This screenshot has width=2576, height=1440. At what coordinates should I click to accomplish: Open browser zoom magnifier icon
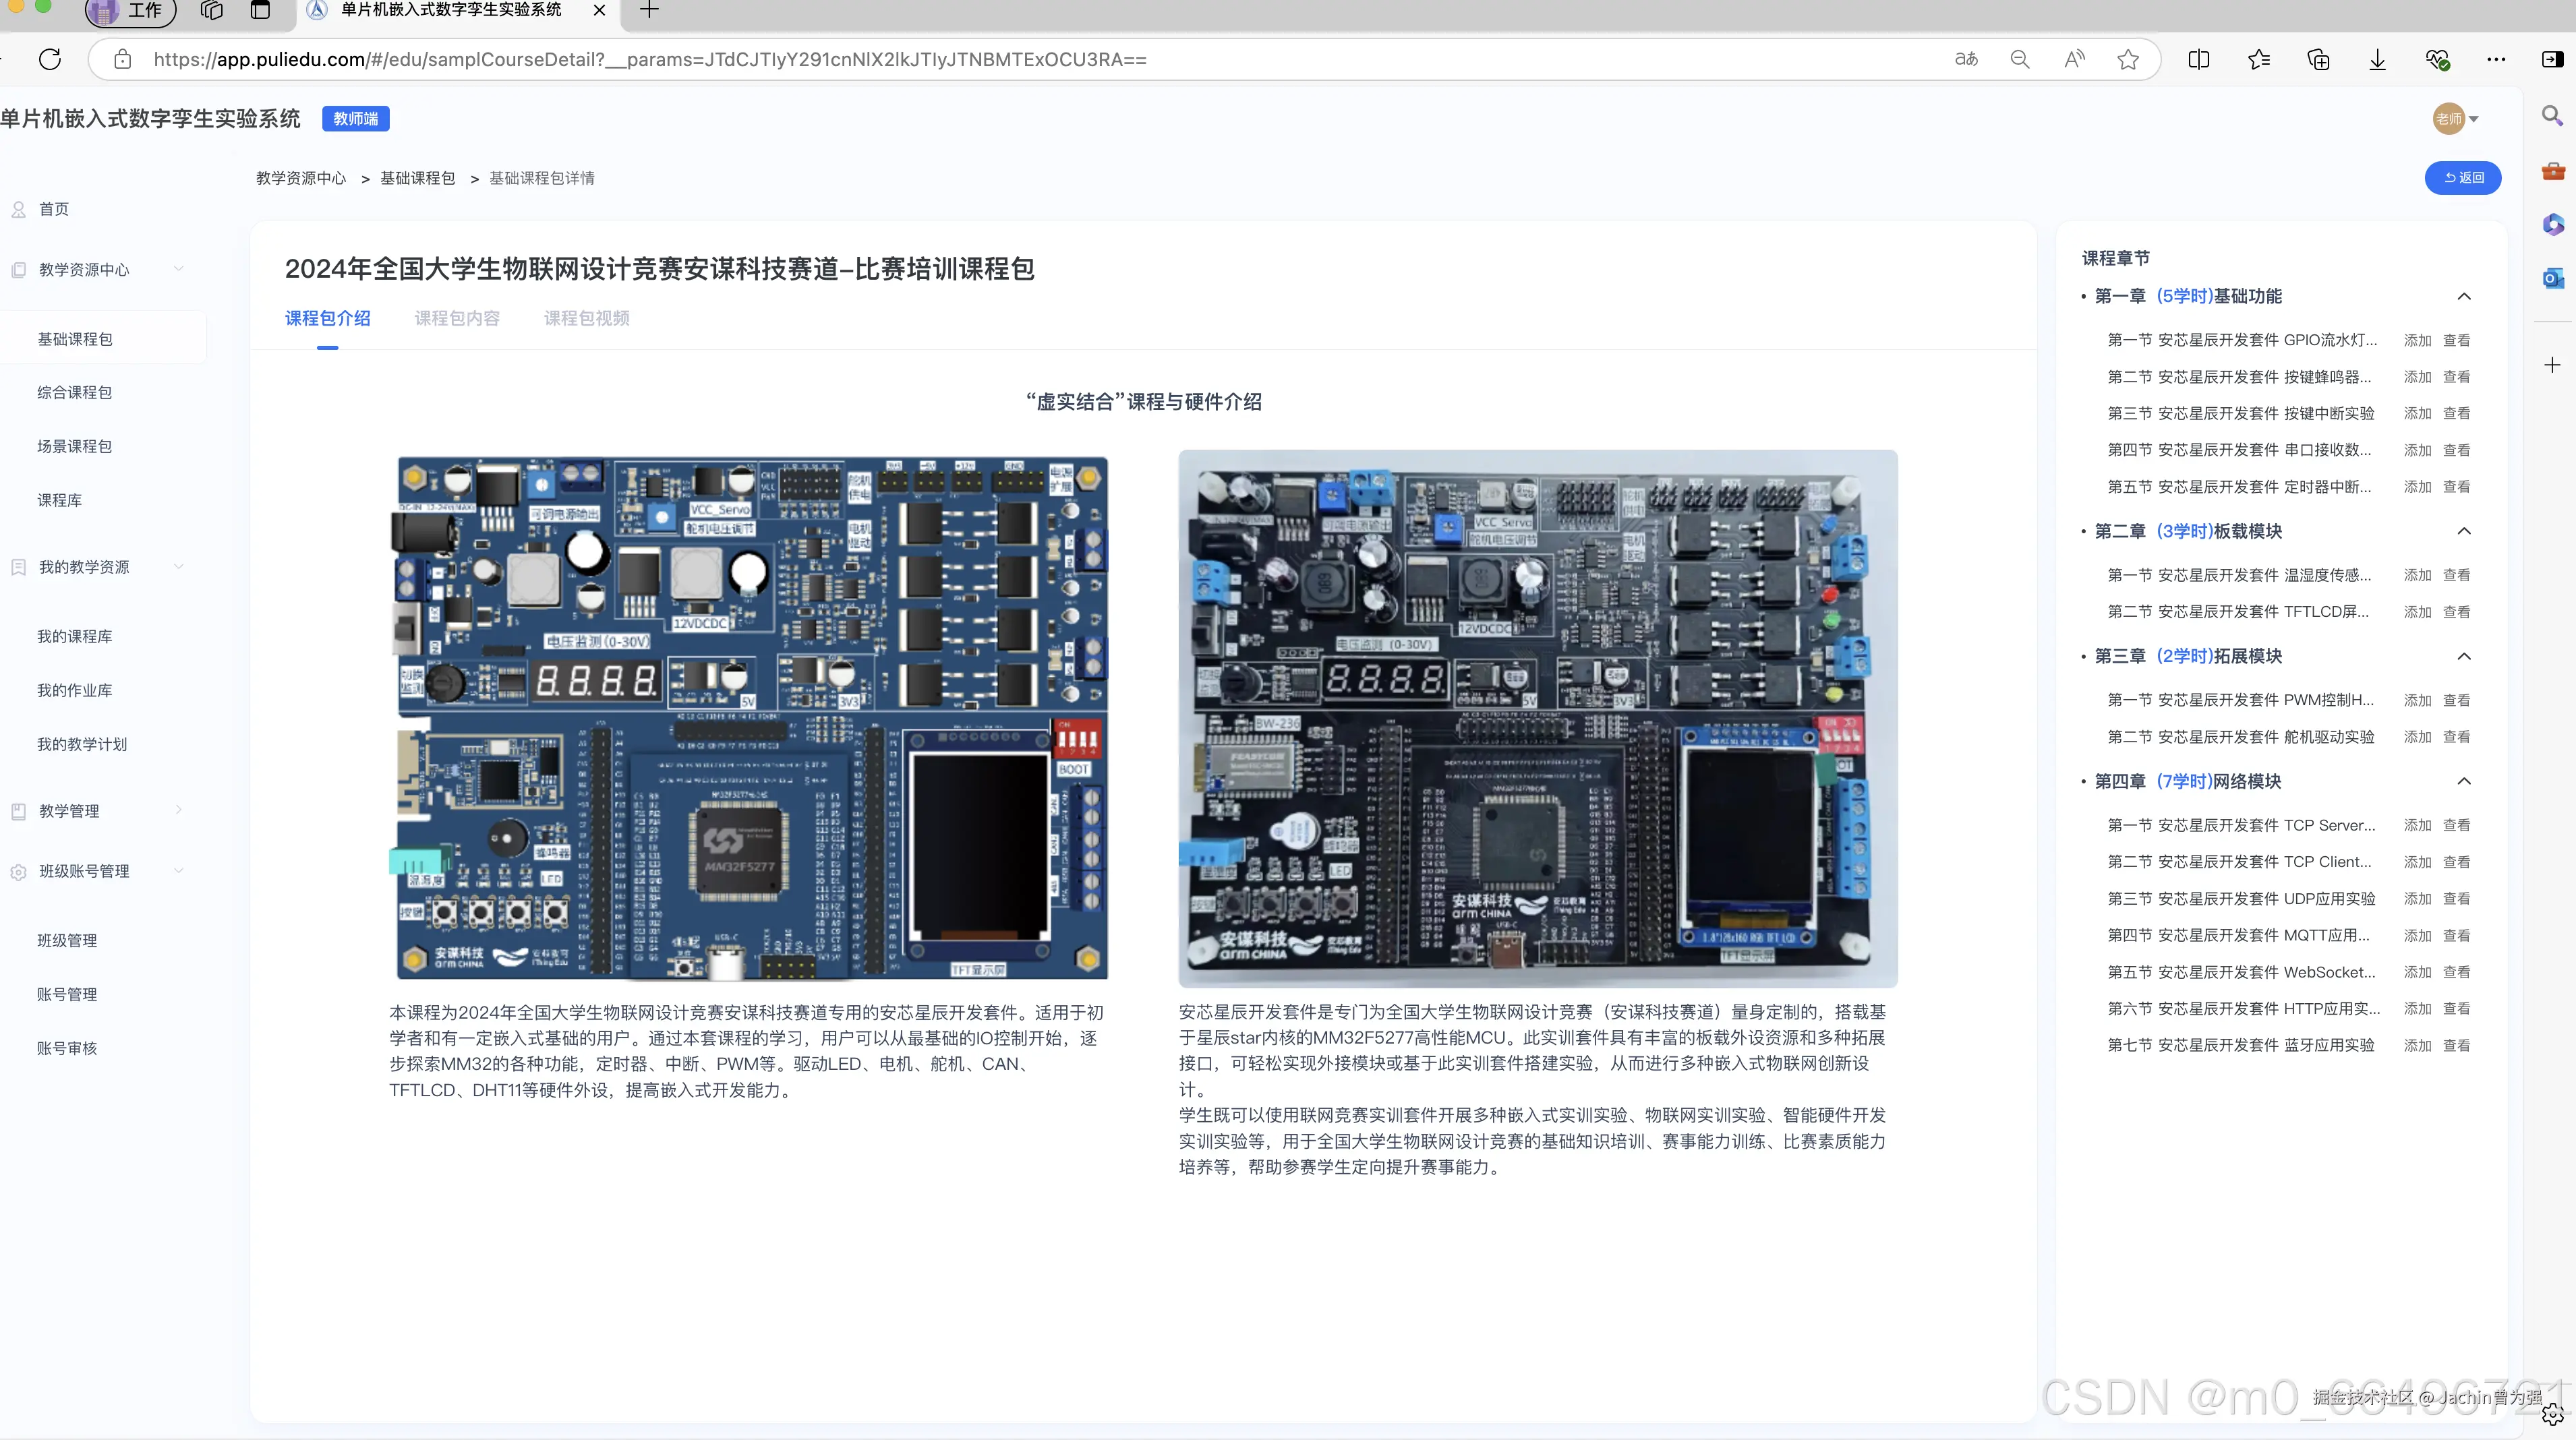(x=2019, y=59)
